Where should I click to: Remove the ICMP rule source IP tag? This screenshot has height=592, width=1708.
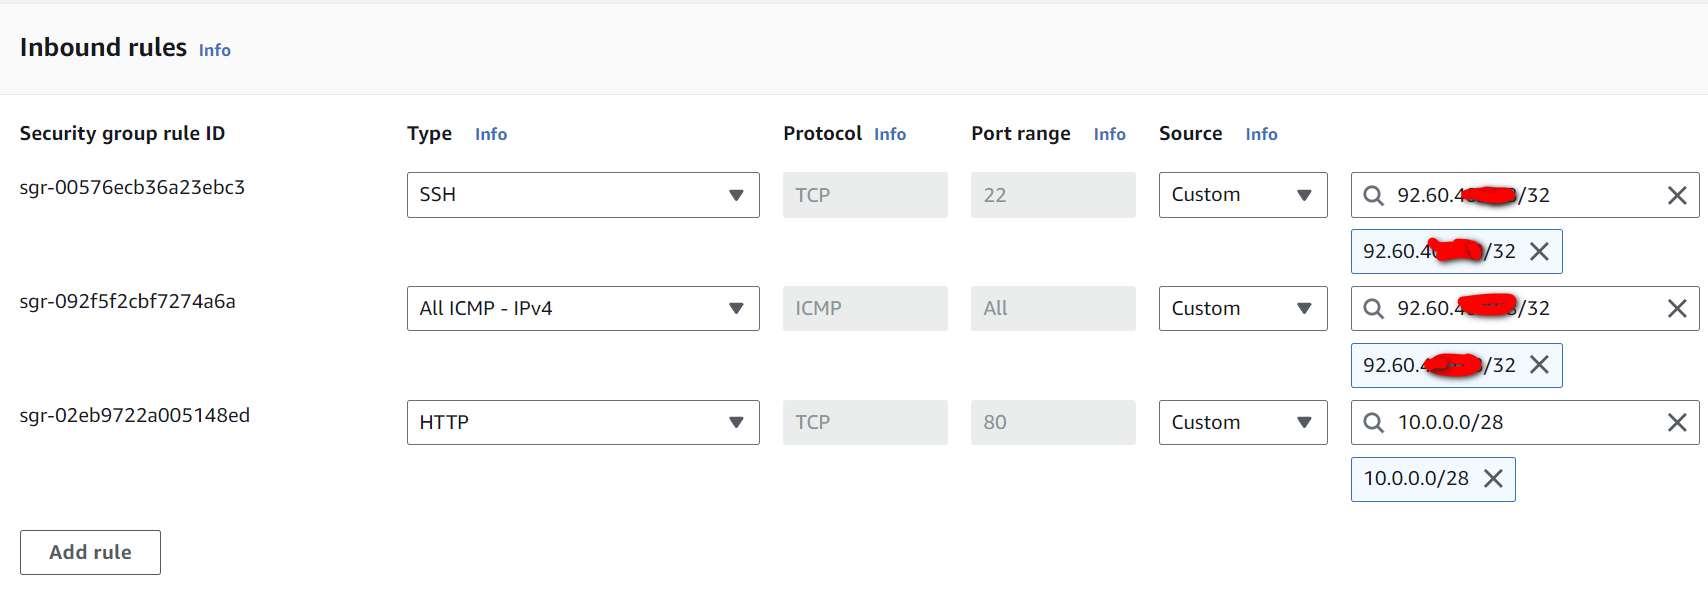(x=1540, y=365)
